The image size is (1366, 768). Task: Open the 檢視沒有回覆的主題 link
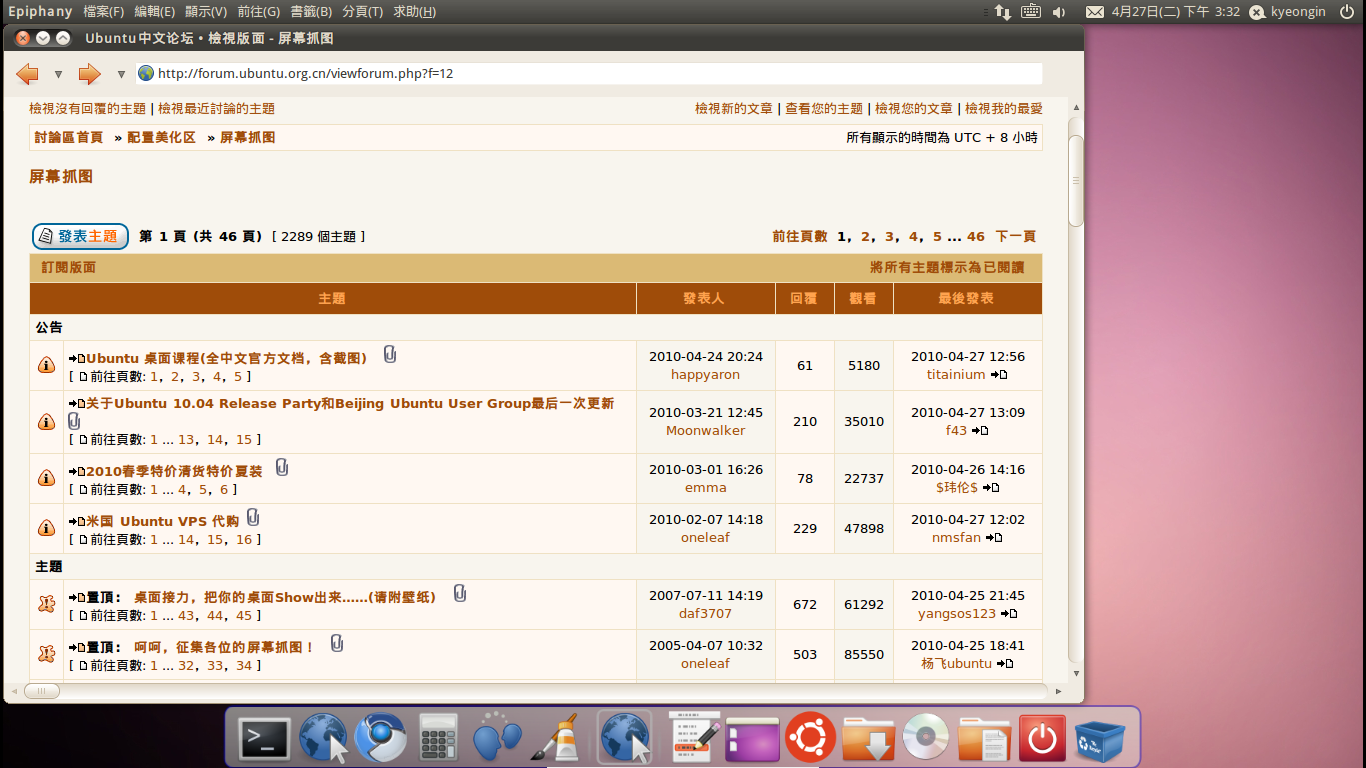pyautogui.click(x=87, y=109)
